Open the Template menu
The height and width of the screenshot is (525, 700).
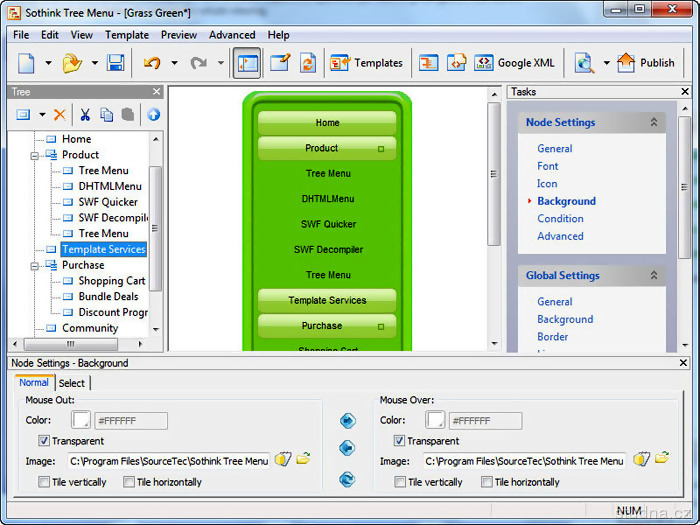pos(127,35)
